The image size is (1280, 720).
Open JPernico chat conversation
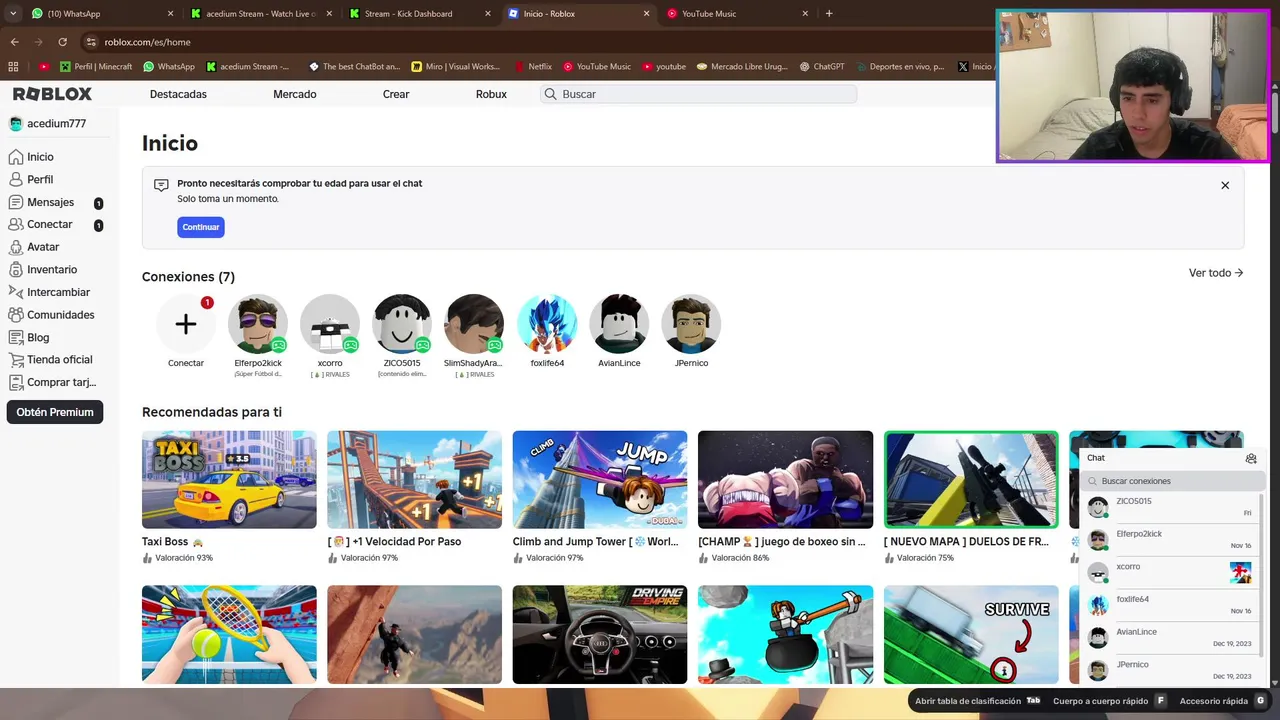point(1170,670)
